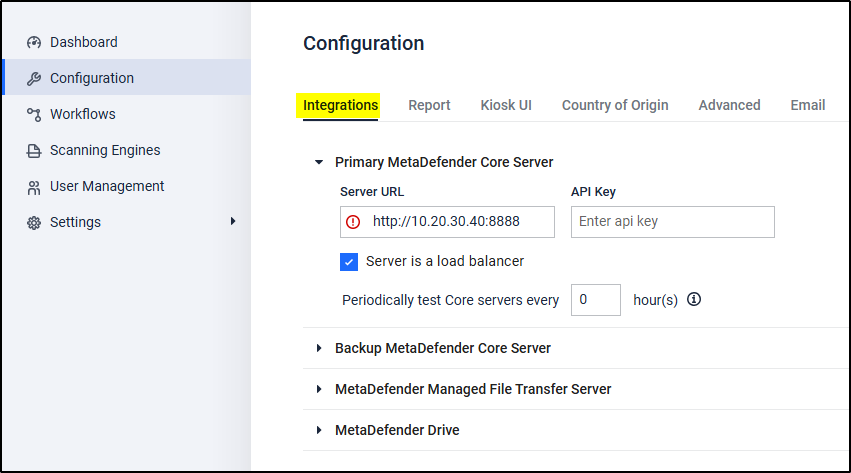Click the API Key input field
The image size is (851, 473).
pos(672,222)
